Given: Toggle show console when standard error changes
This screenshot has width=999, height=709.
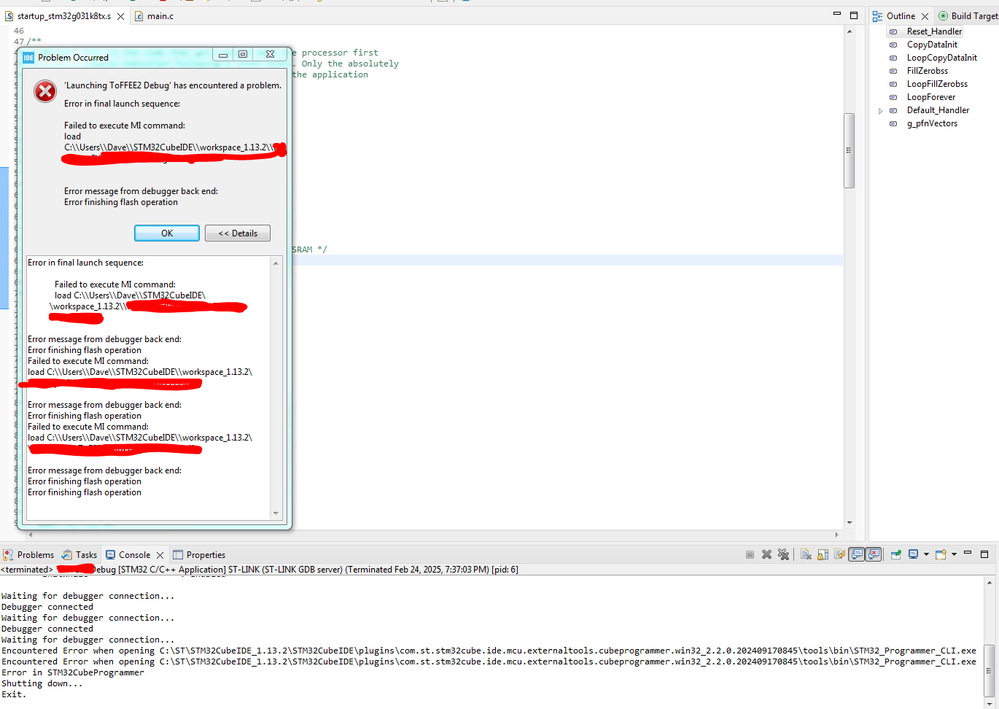Looking at the screenshot, I should click(873, 554).
